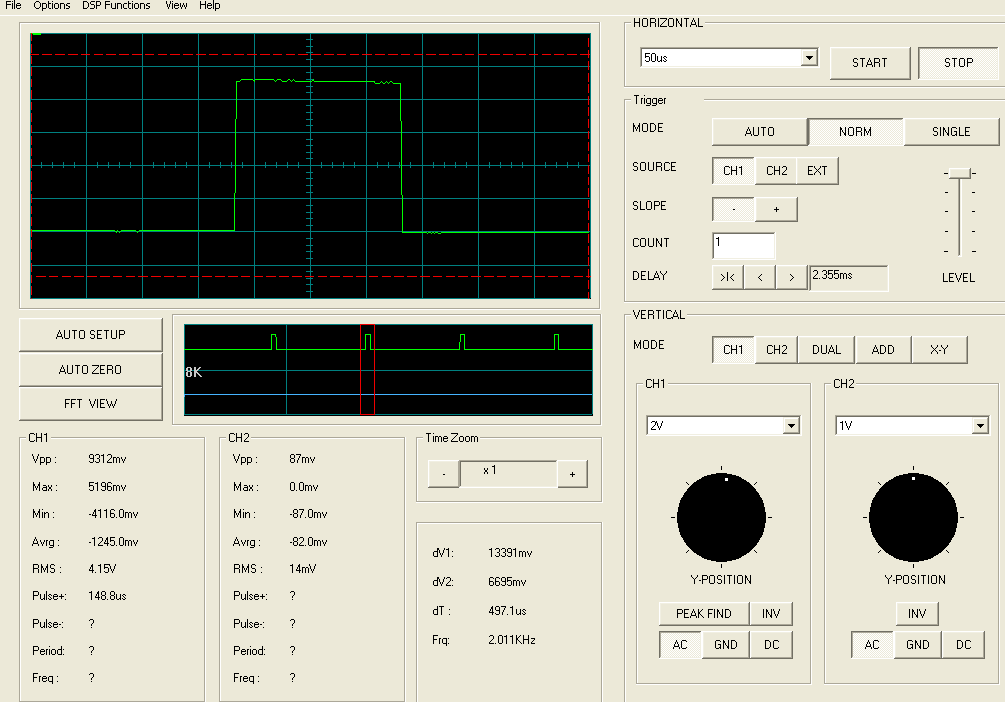Click the trigger LEVEL slider handle
The width and height of the screenshot is (1005, 702).
(959, 175)
